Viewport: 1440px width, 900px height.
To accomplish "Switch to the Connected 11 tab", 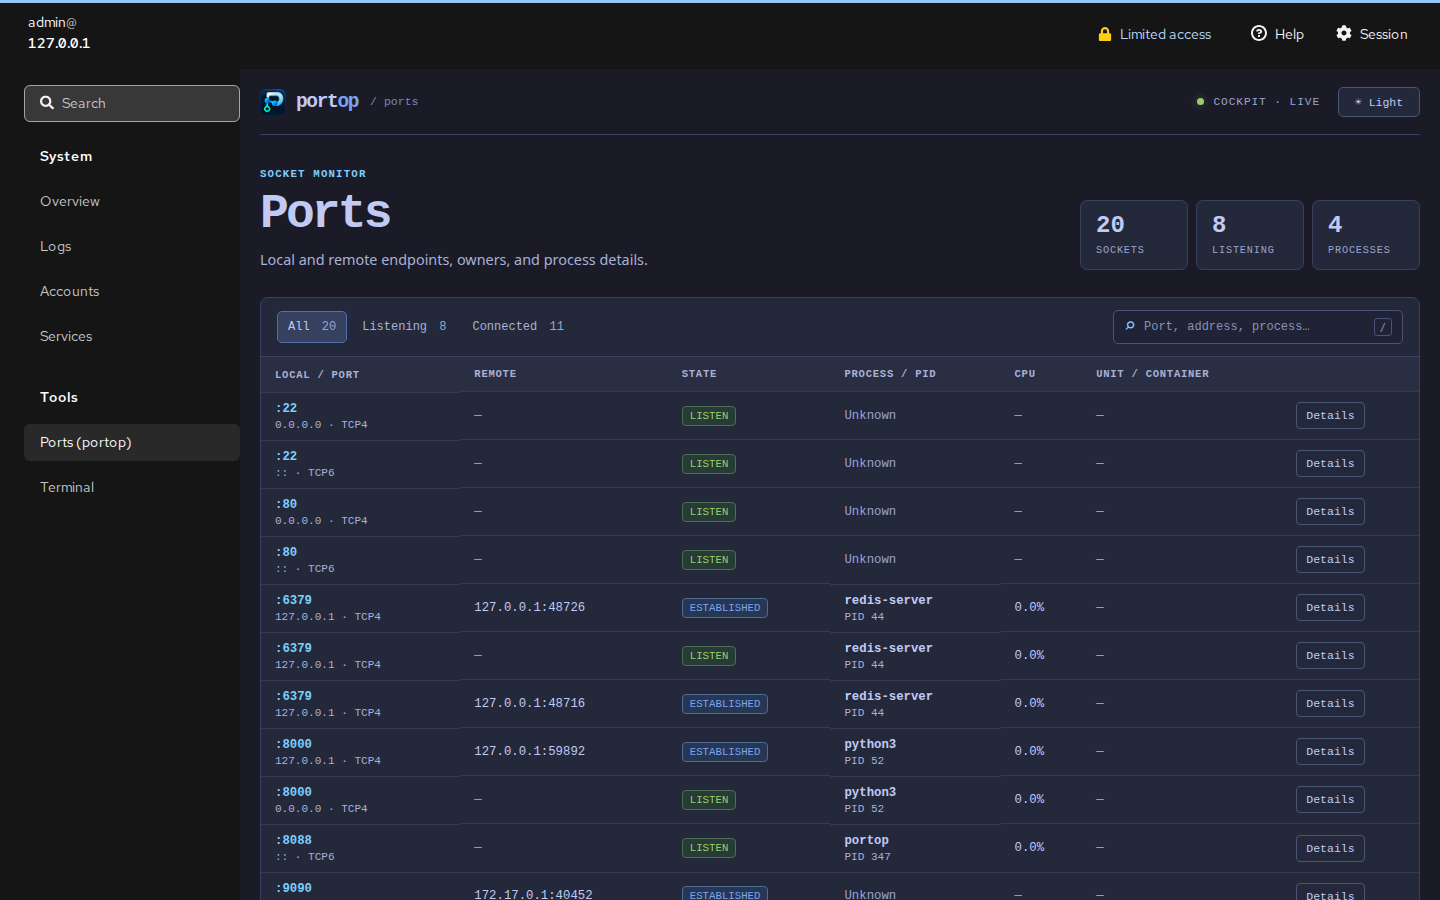I will (518, 327).
